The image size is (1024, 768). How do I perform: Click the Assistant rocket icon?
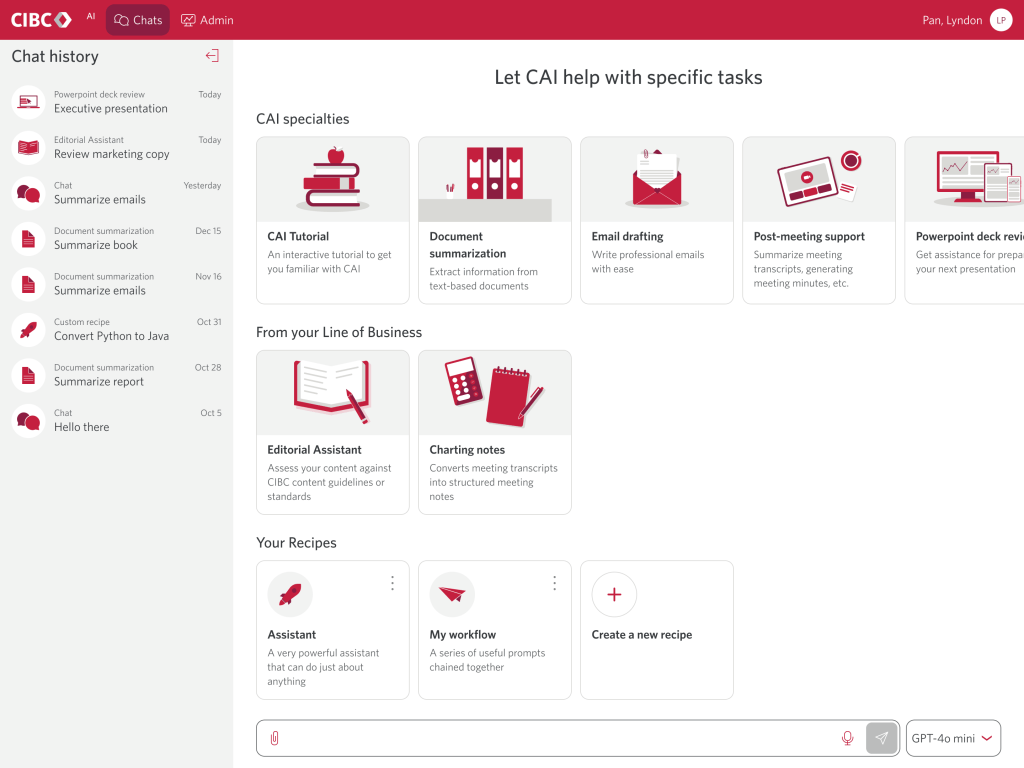(290, 594)
